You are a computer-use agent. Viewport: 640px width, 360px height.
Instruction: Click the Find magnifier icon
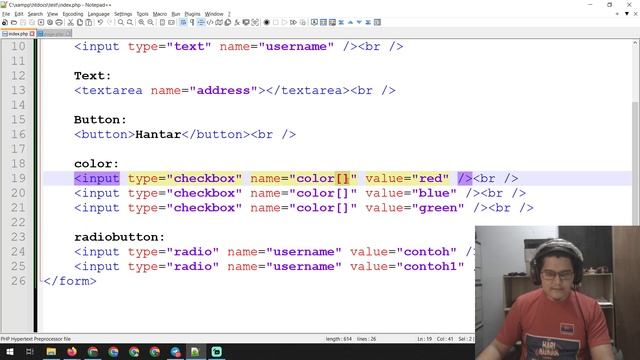tap(121, 22)
